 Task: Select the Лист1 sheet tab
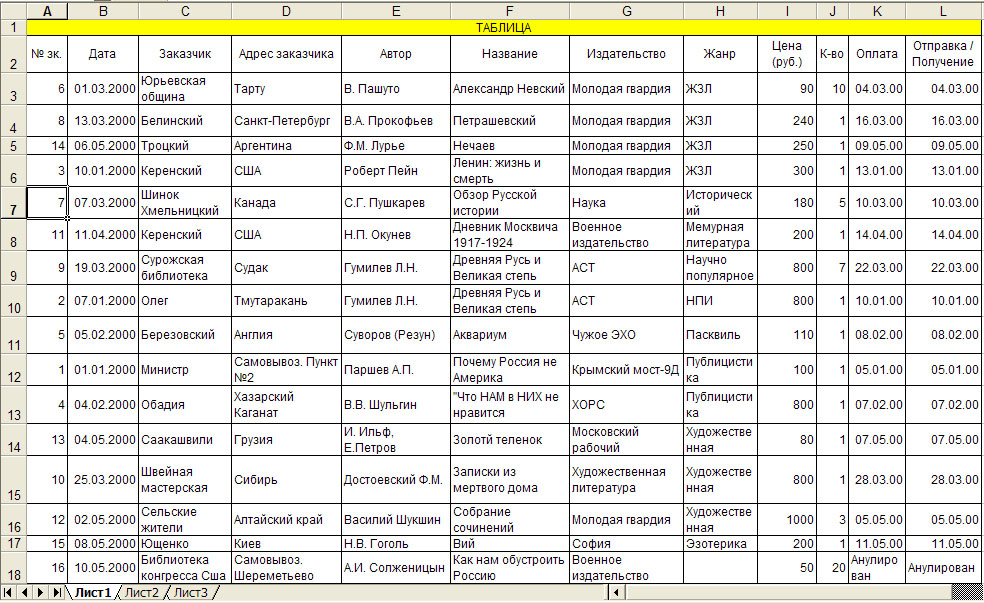[x=93, y=592]
